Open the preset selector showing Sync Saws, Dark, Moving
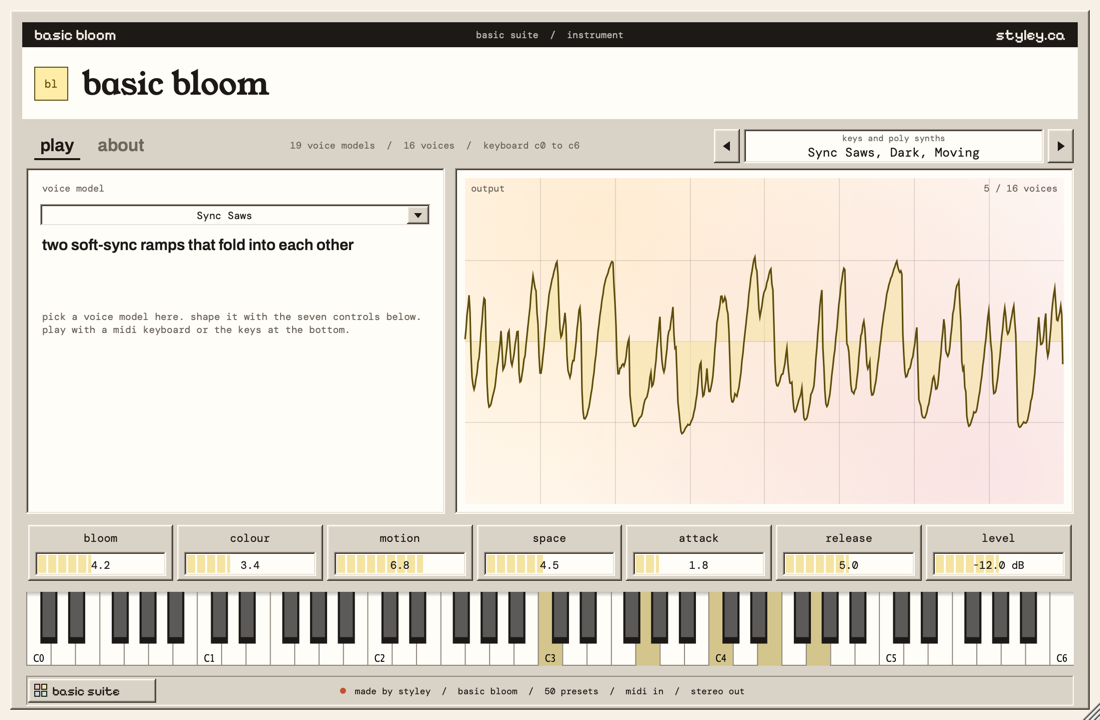1100x720 pixels. 893,146
